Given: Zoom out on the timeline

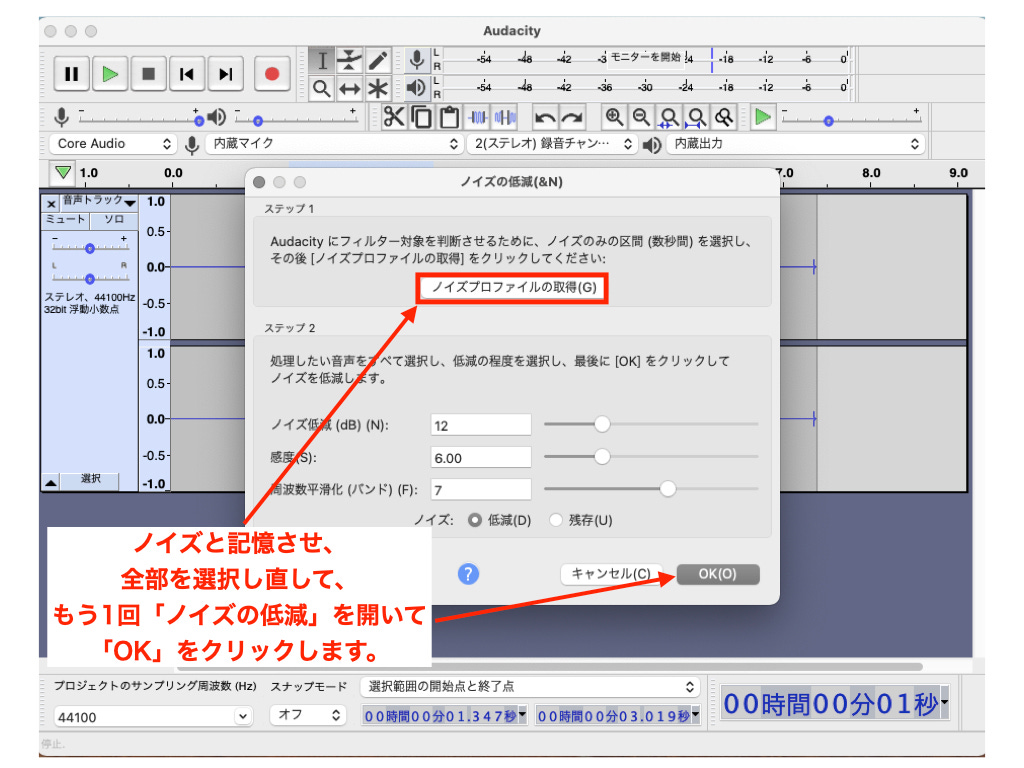Looking at the screenshot, I should [x=641, y=118].
